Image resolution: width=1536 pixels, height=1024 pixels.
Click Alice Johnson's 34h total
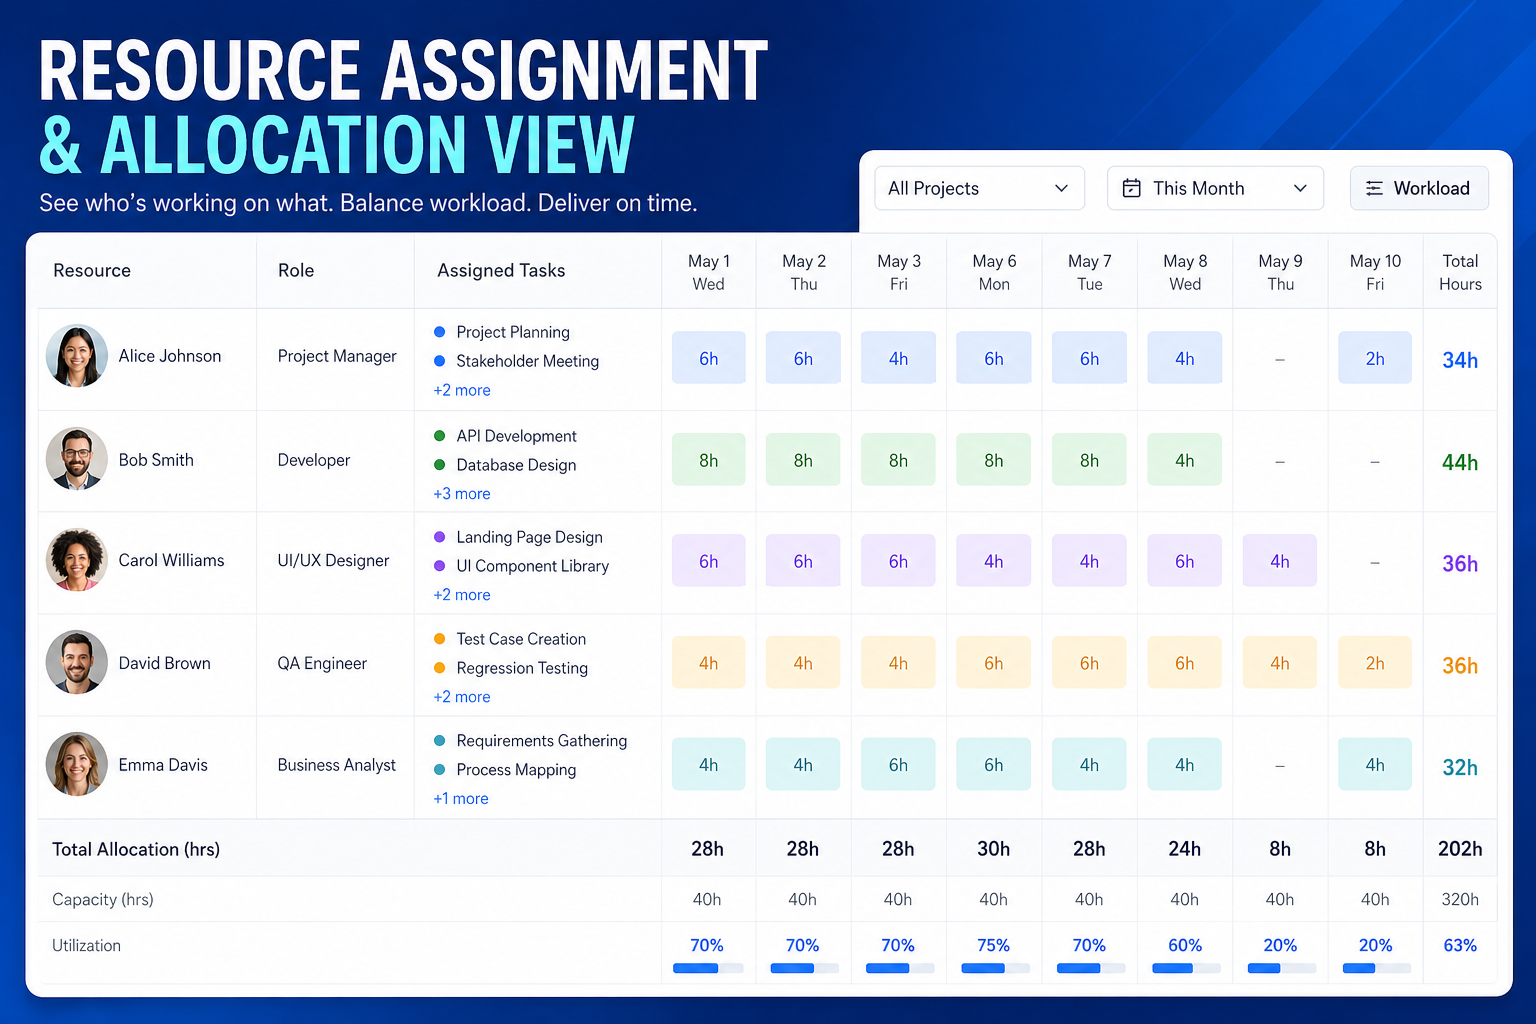pos(1460,360)
